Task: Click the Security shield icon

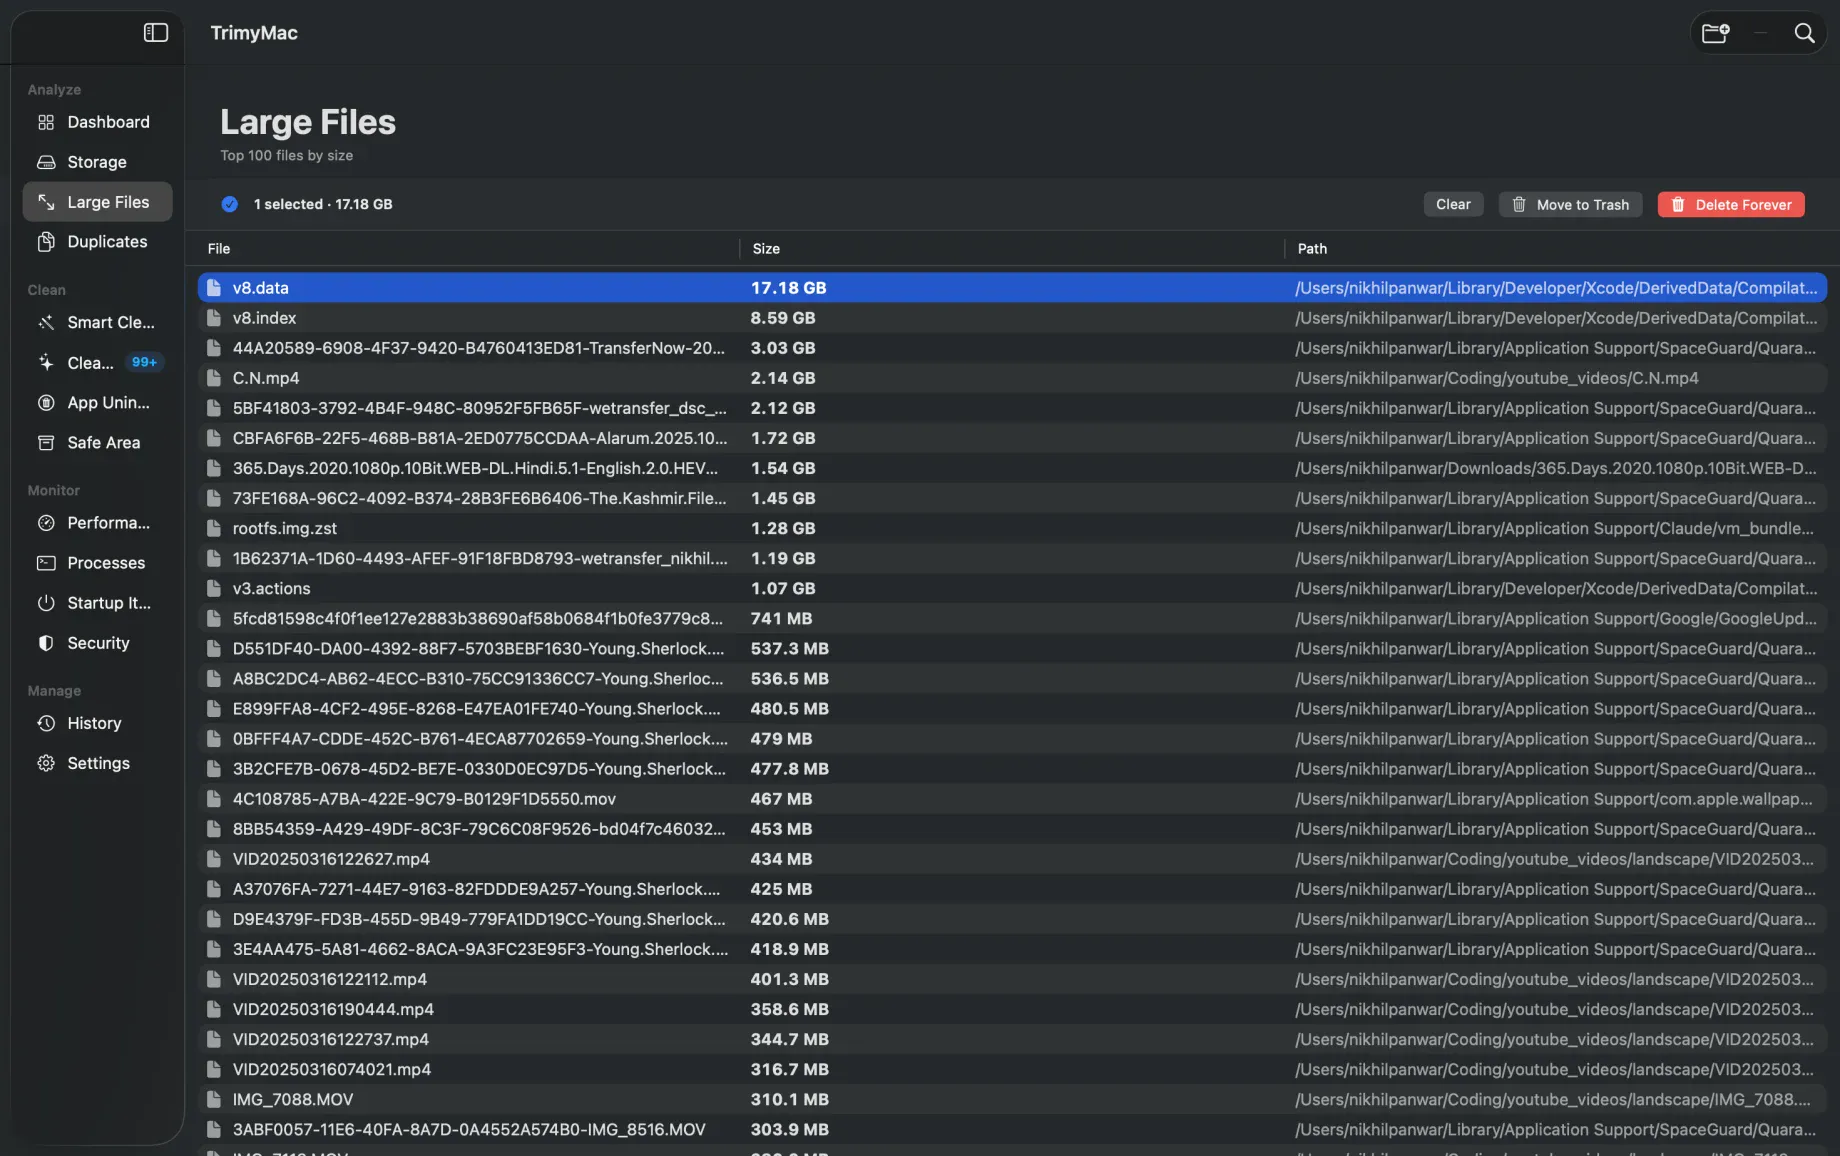Action: pyautogui.click(x=46, y=643)
